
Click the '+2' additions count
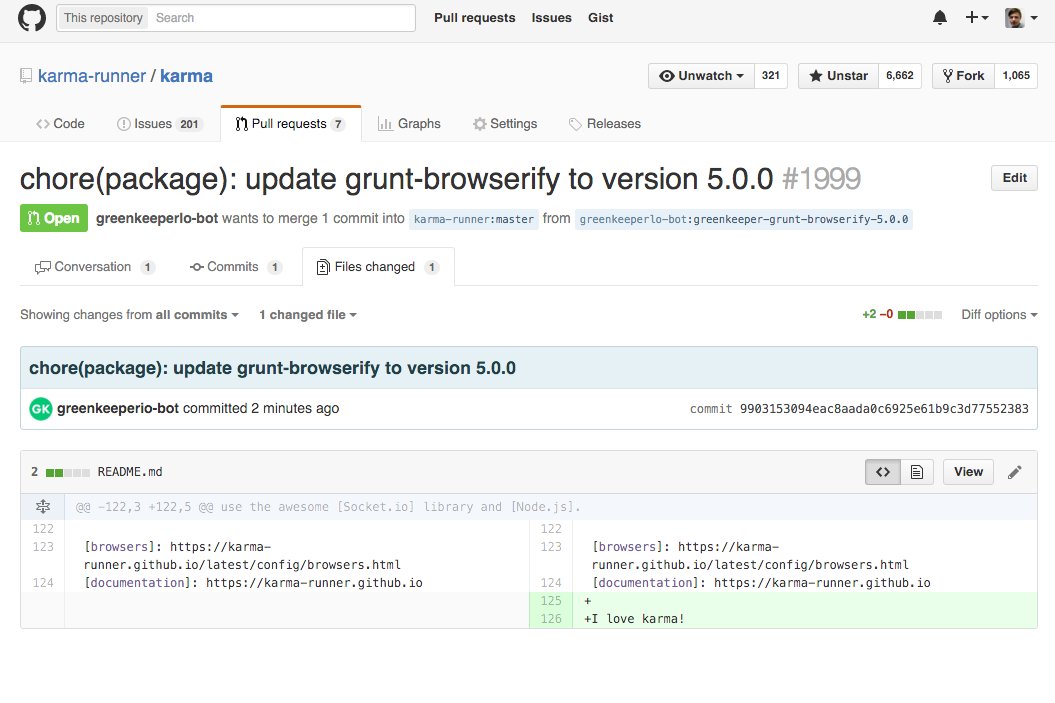pyautogui.click(x=869, y=315)
